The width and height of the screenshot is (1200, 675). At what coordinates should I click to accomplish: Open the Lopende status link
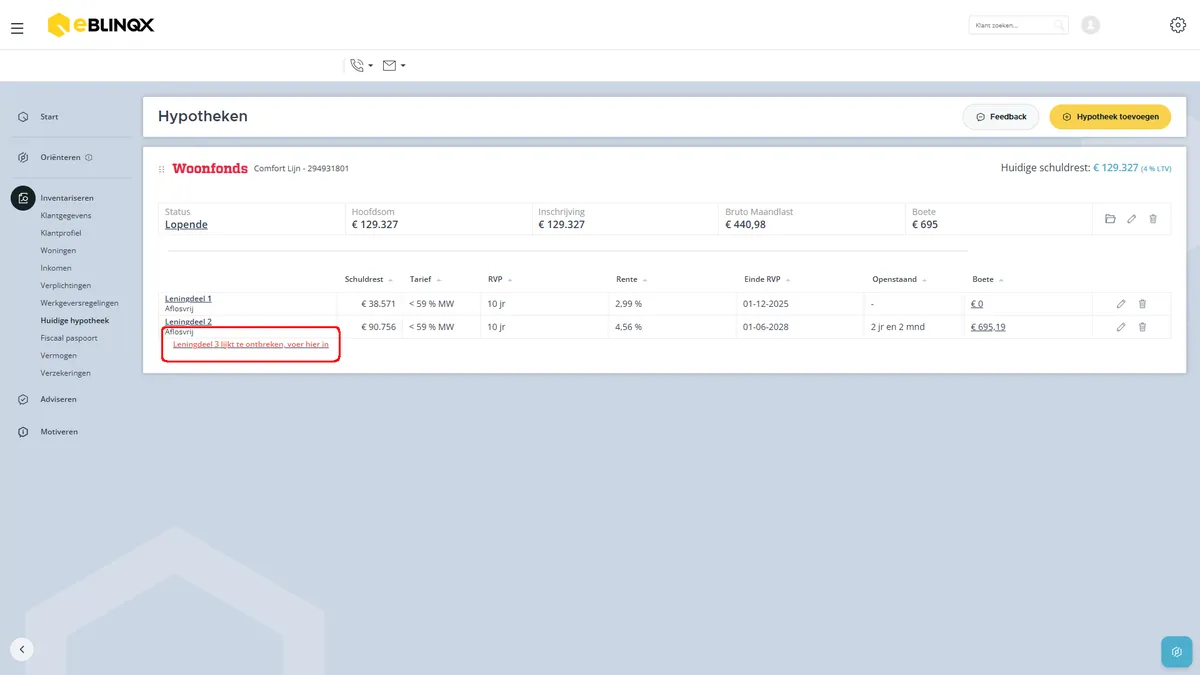click(x=186, y=225)
